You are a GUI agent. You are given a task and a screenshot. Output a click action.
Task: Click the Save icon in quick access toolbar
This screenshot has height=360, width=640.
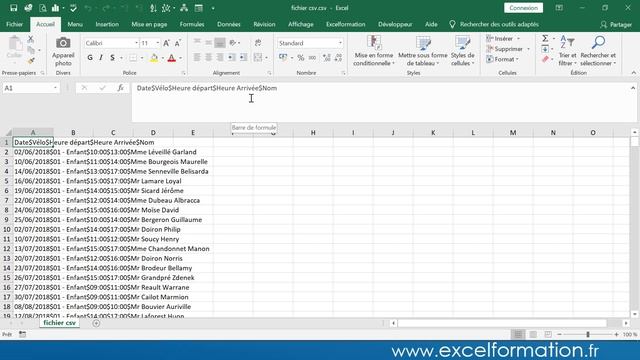pos(13,8)
